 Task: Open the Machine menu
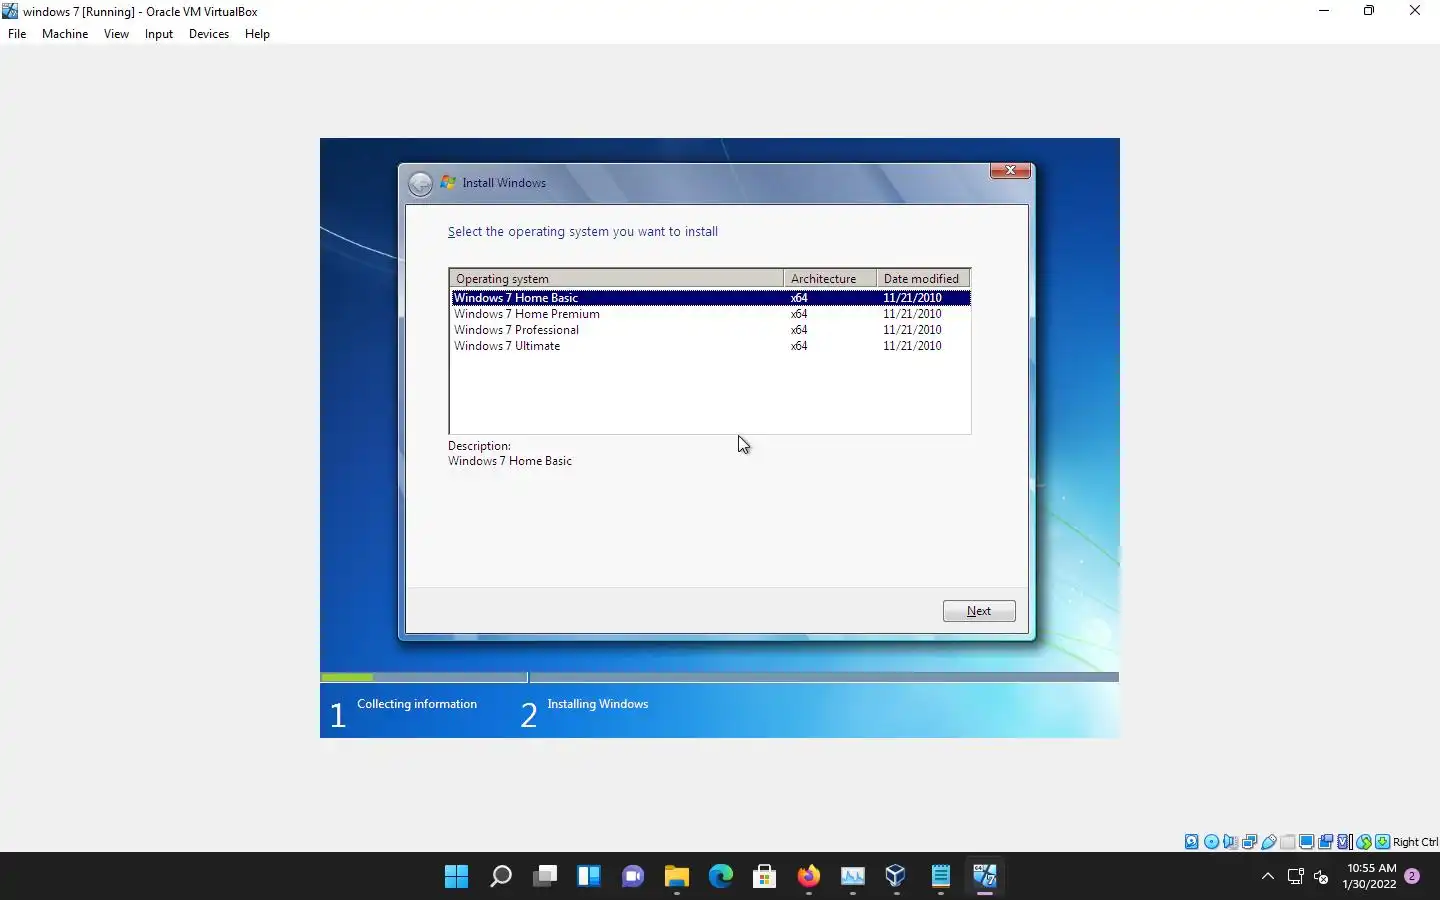tap(65, 33)
